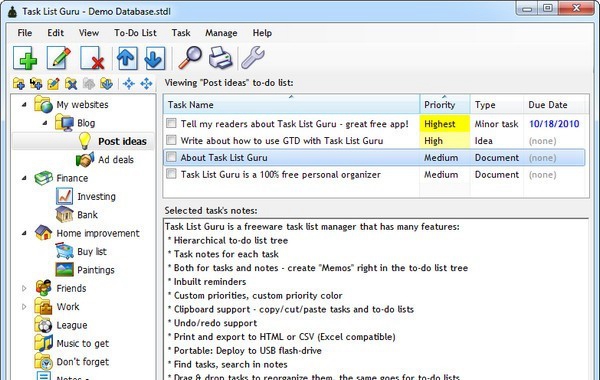600x380 pixels.
Task: Click the 'Idea' type cell
Action: [483, 140]
